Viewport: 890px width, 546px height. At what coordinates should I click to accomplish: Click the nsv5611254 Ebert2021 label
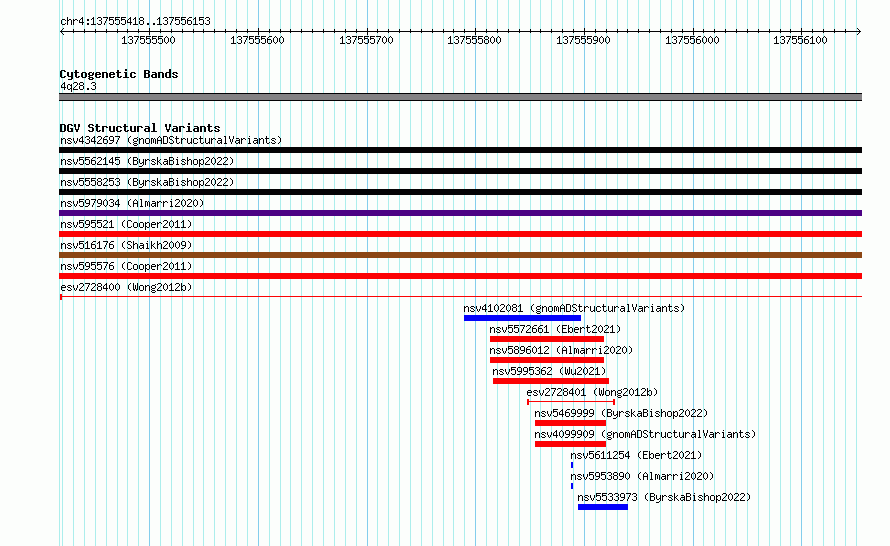636,455
